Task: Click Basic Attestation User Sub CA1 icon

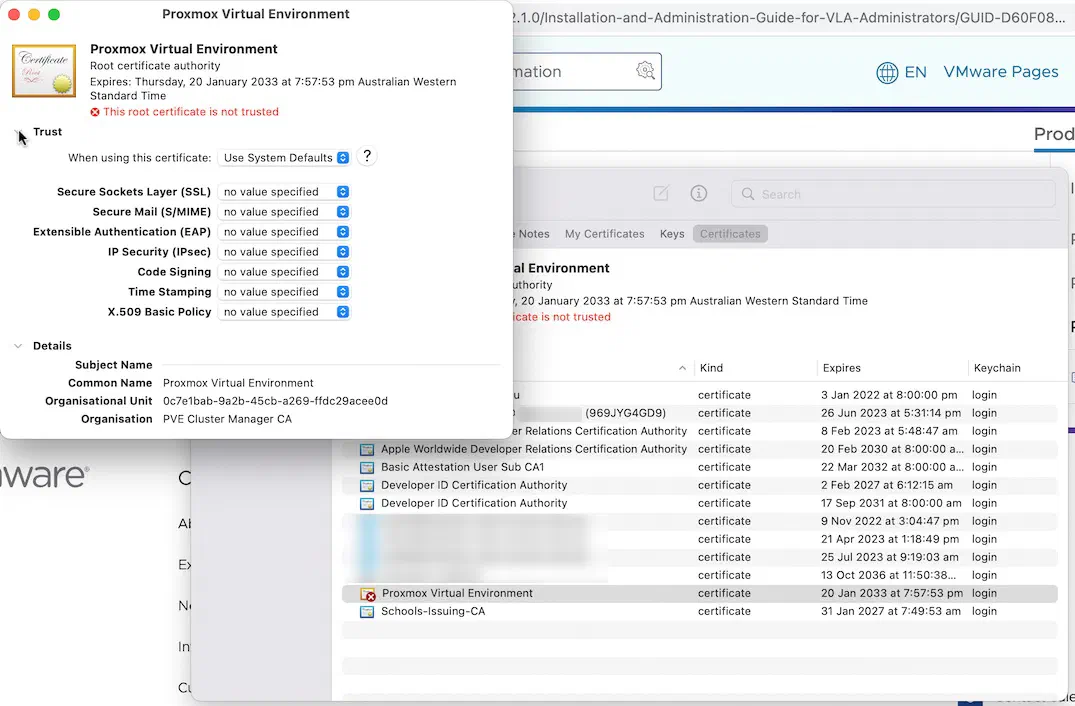Action: point(367,467)
